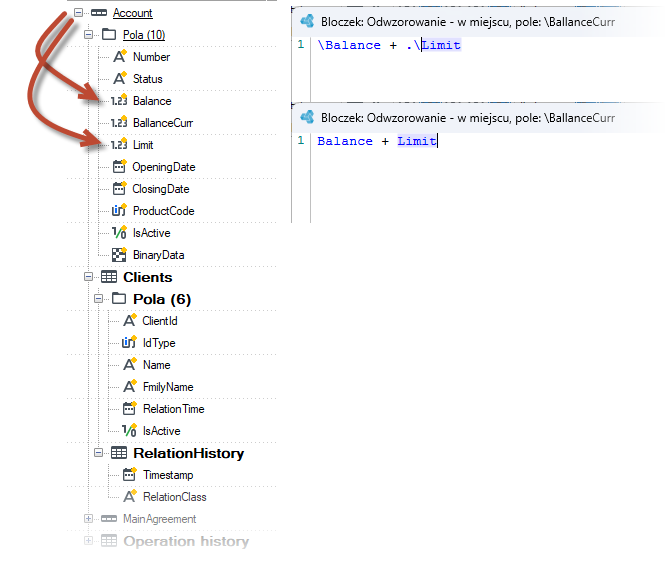Select the Timestamp field

(168, 475)
